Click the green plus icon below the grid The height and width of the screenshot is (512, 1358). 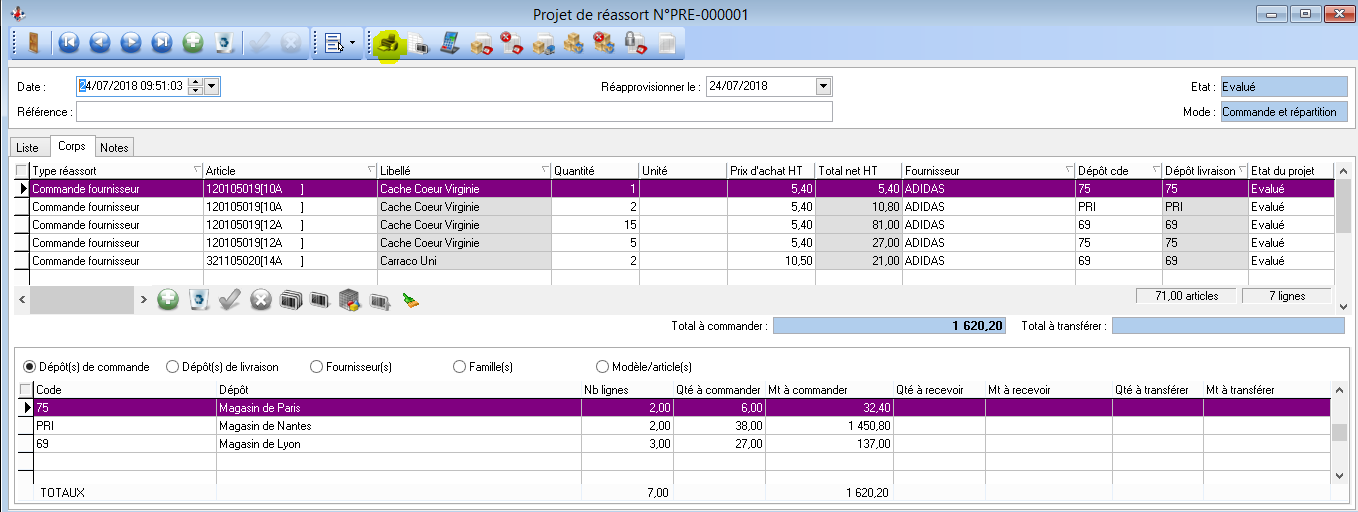coord(168,299)
